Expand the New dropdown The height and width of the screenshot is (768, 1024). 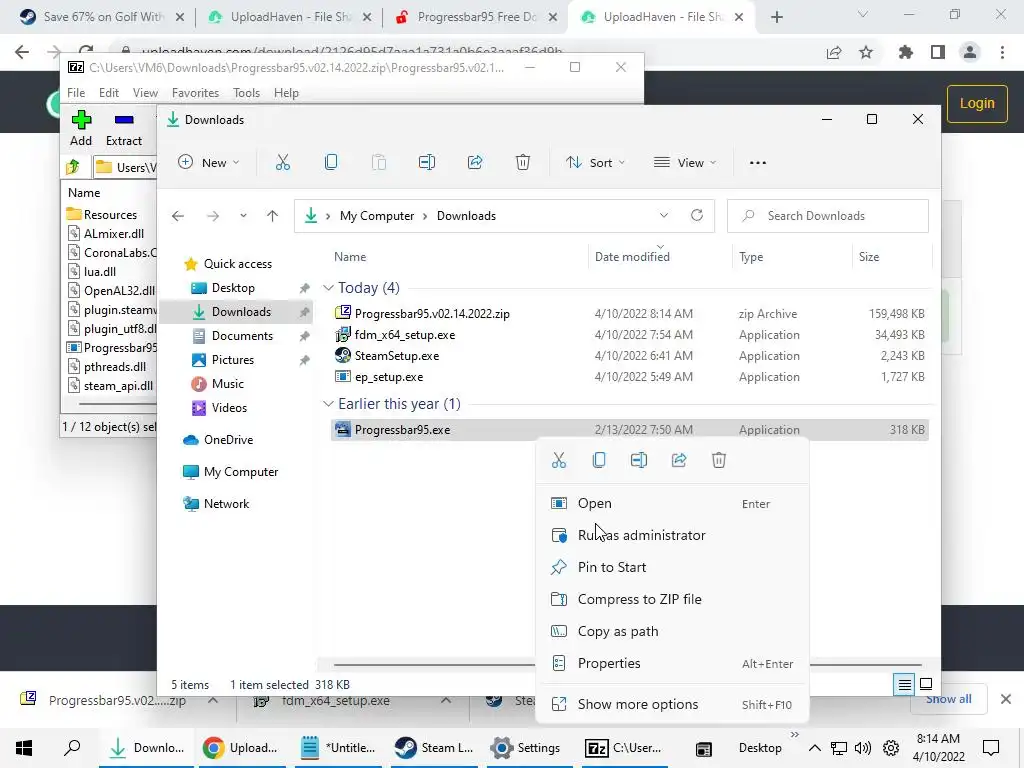coord(209,163)
